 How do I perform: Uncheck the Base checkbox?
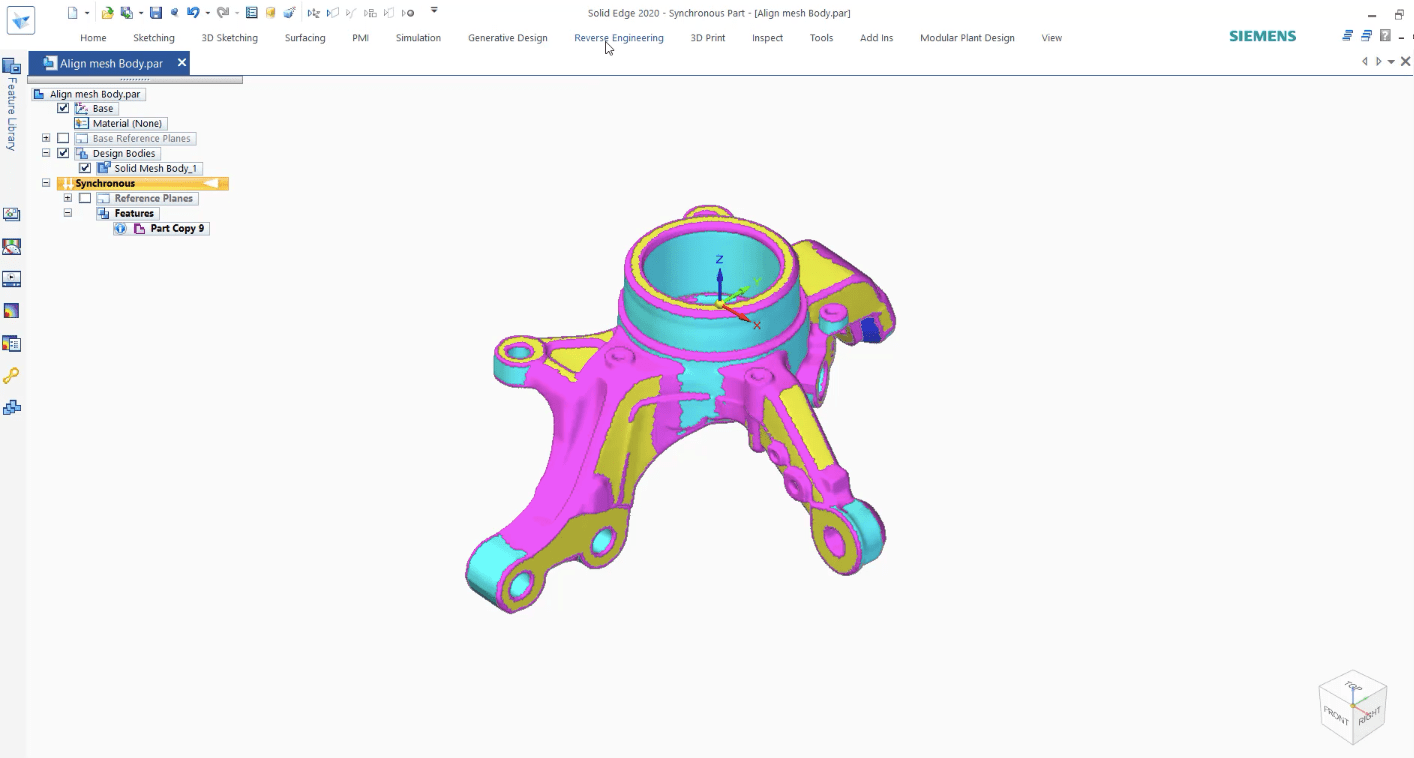63,108
